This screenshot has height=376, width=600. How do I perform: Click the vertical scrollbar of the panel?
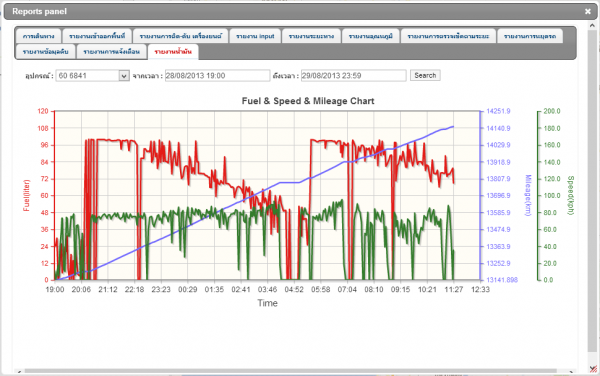coord(592,191)
